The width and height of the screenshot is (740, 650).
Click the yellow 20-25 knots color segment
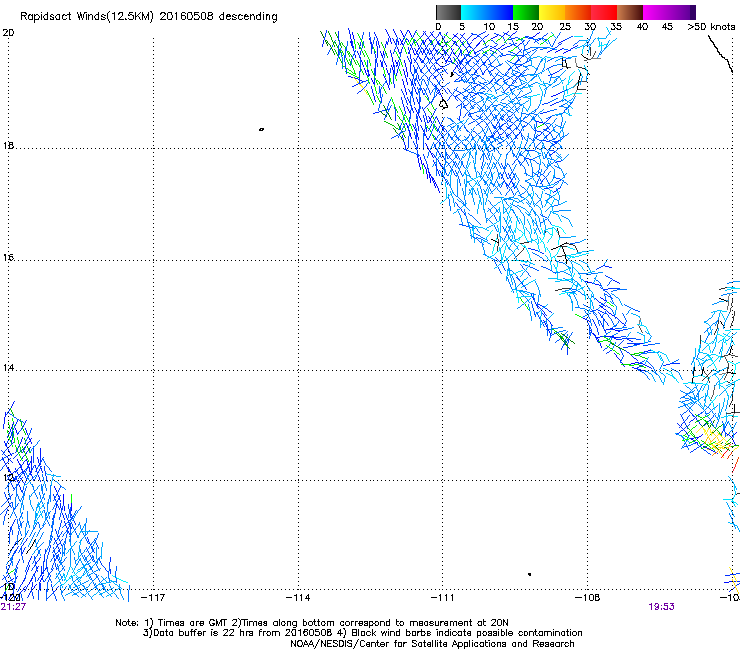pyautogui.click(x=552, y=12)
